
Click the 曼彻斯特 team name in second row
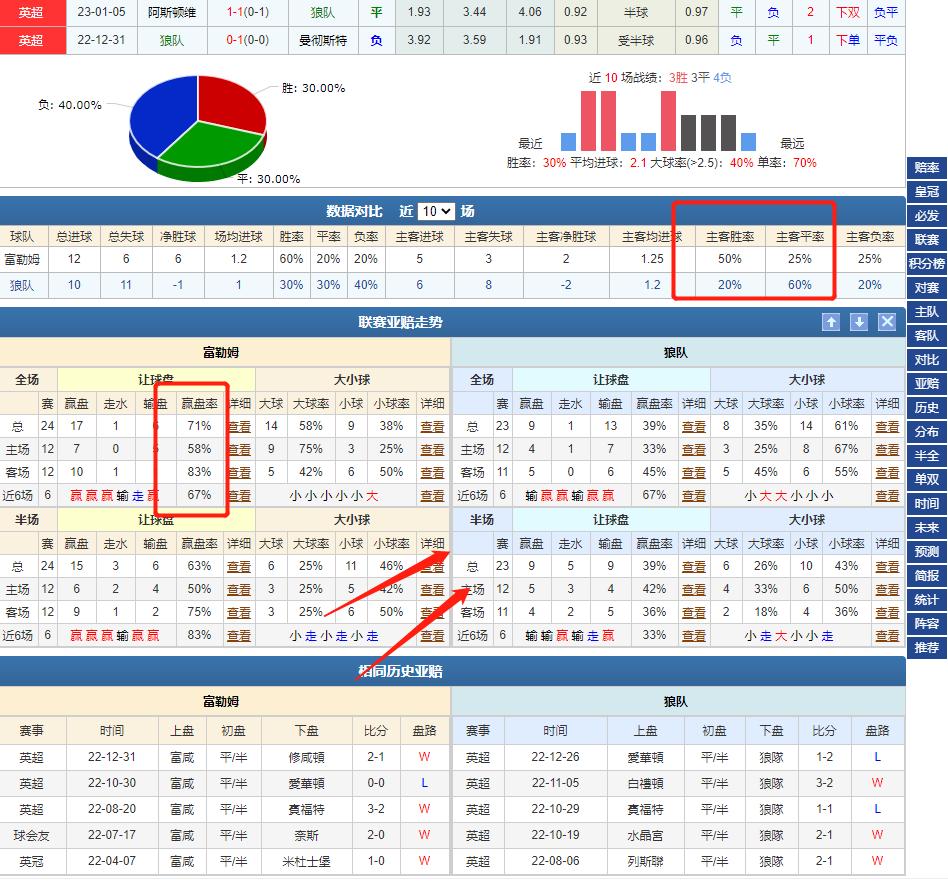click(x=323, y=41)
